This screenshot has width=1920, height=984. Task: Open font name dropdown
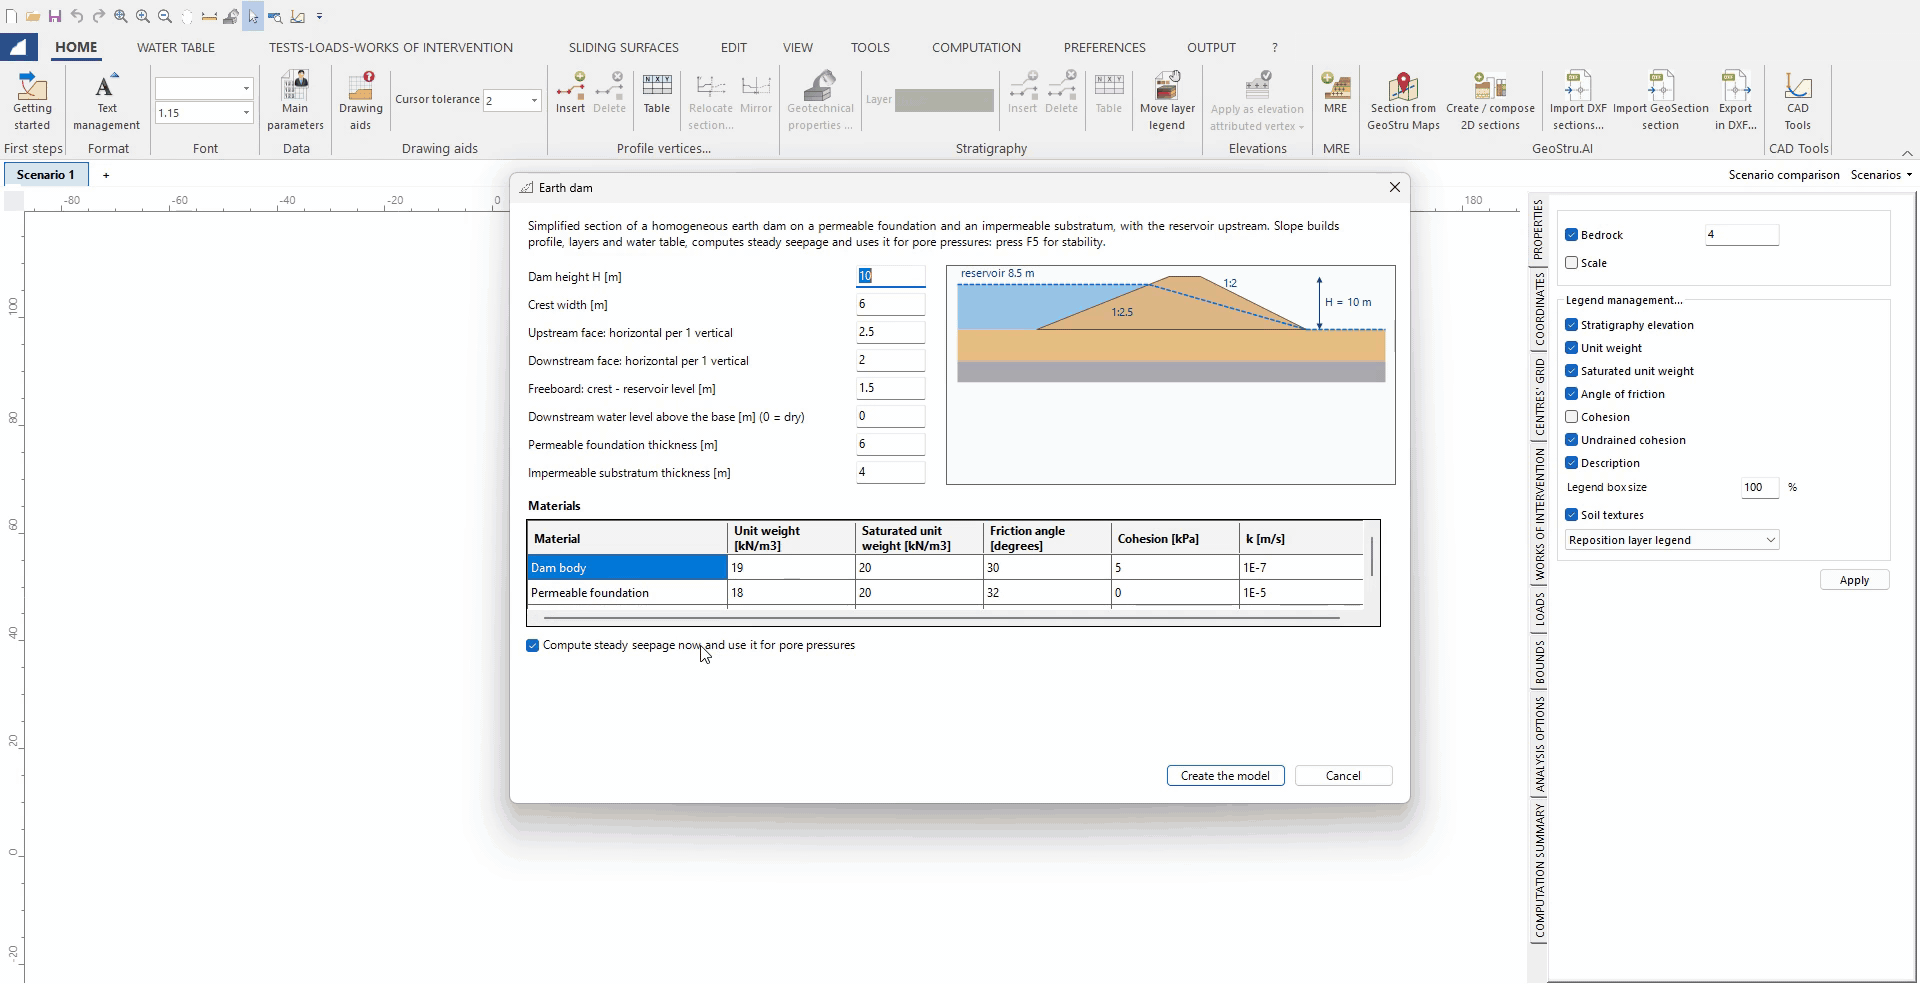pos(246,88)
